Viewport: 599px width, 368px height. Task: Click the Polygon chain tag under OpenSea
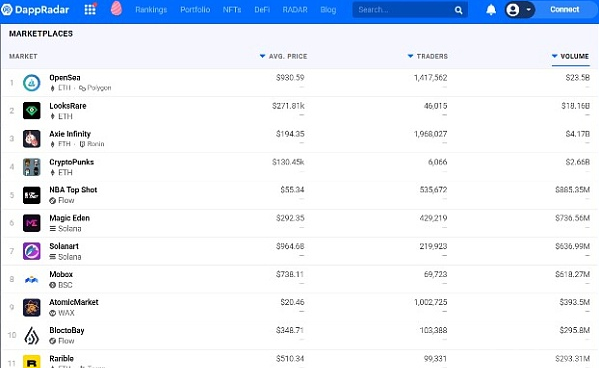click(x=95, y=88)
